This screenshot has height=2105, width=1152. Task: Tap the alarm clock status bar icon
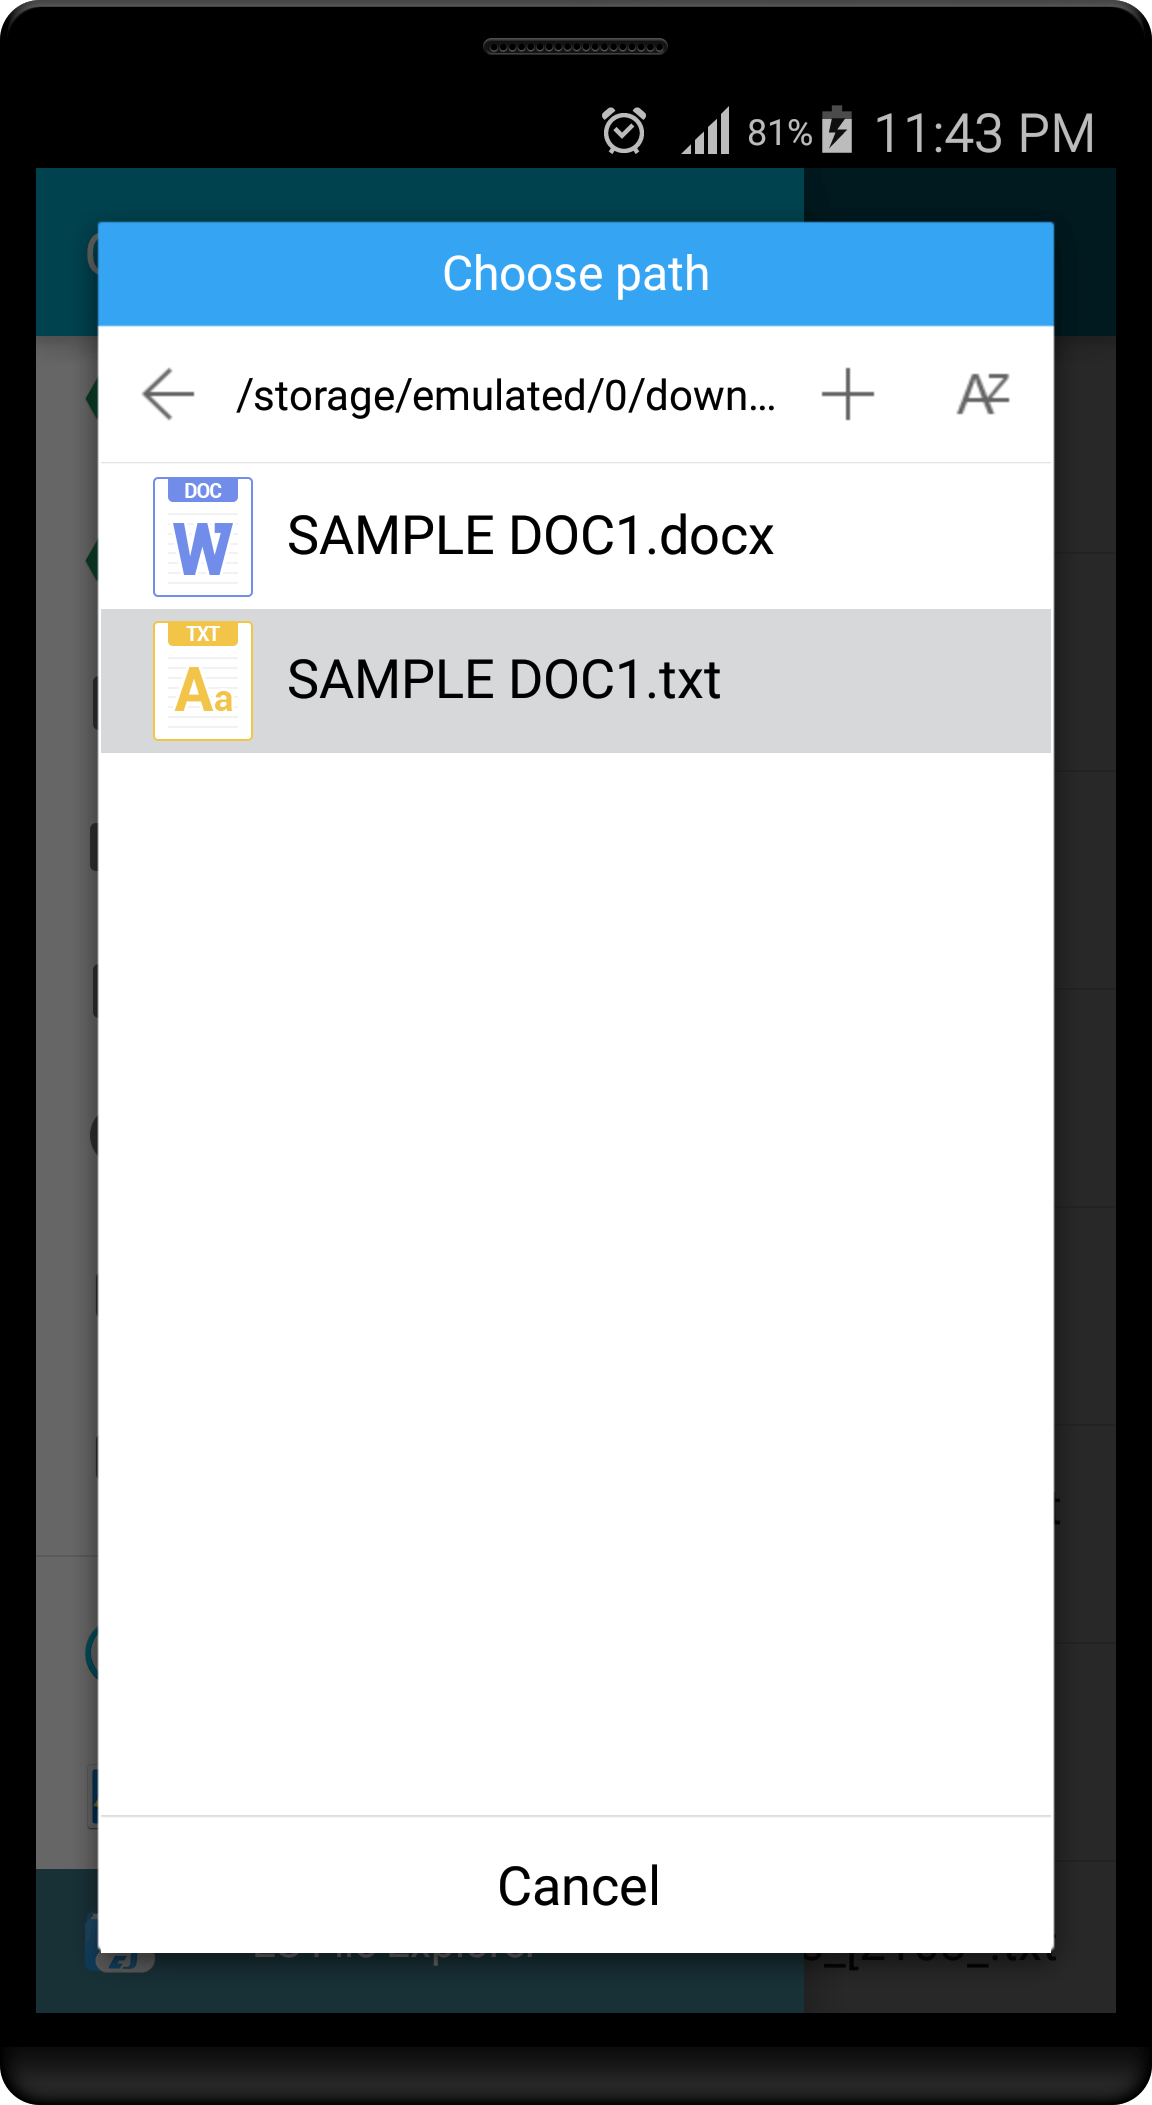[624, 131]
